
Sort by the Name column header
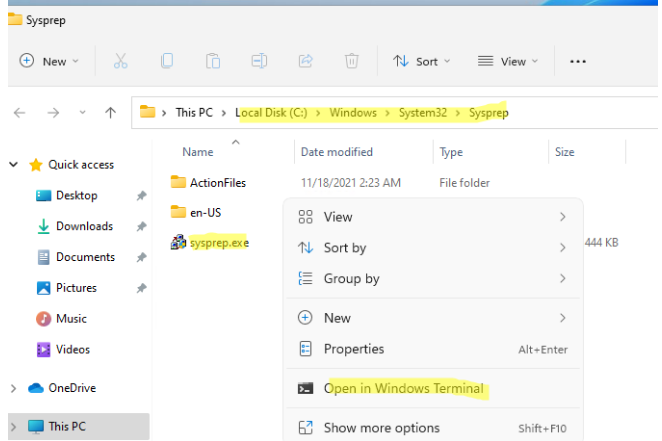(198, 152)
